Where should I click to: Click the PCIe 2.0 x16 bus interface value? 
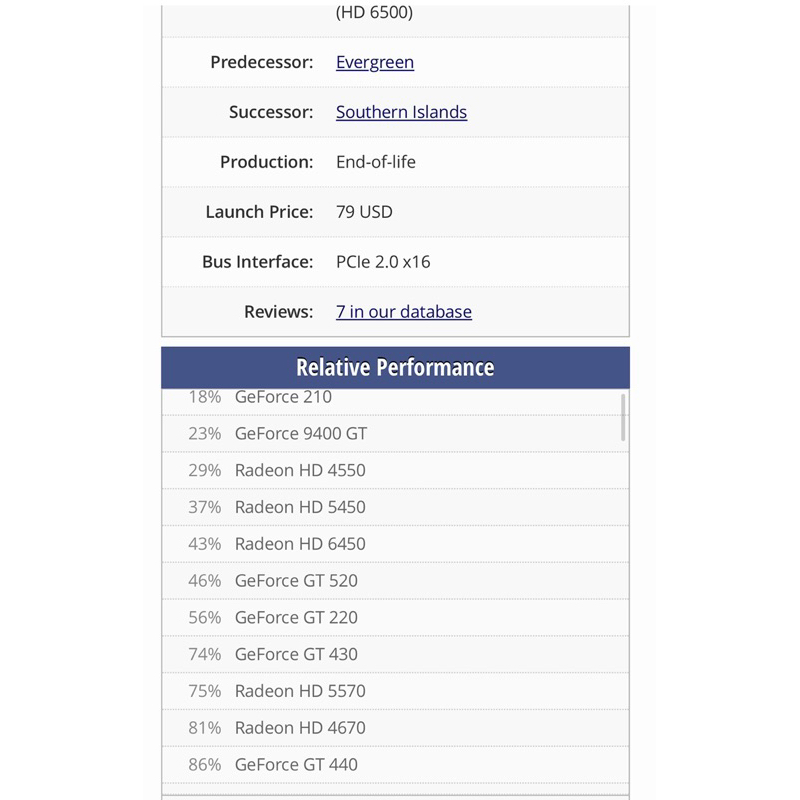point(383,262)
